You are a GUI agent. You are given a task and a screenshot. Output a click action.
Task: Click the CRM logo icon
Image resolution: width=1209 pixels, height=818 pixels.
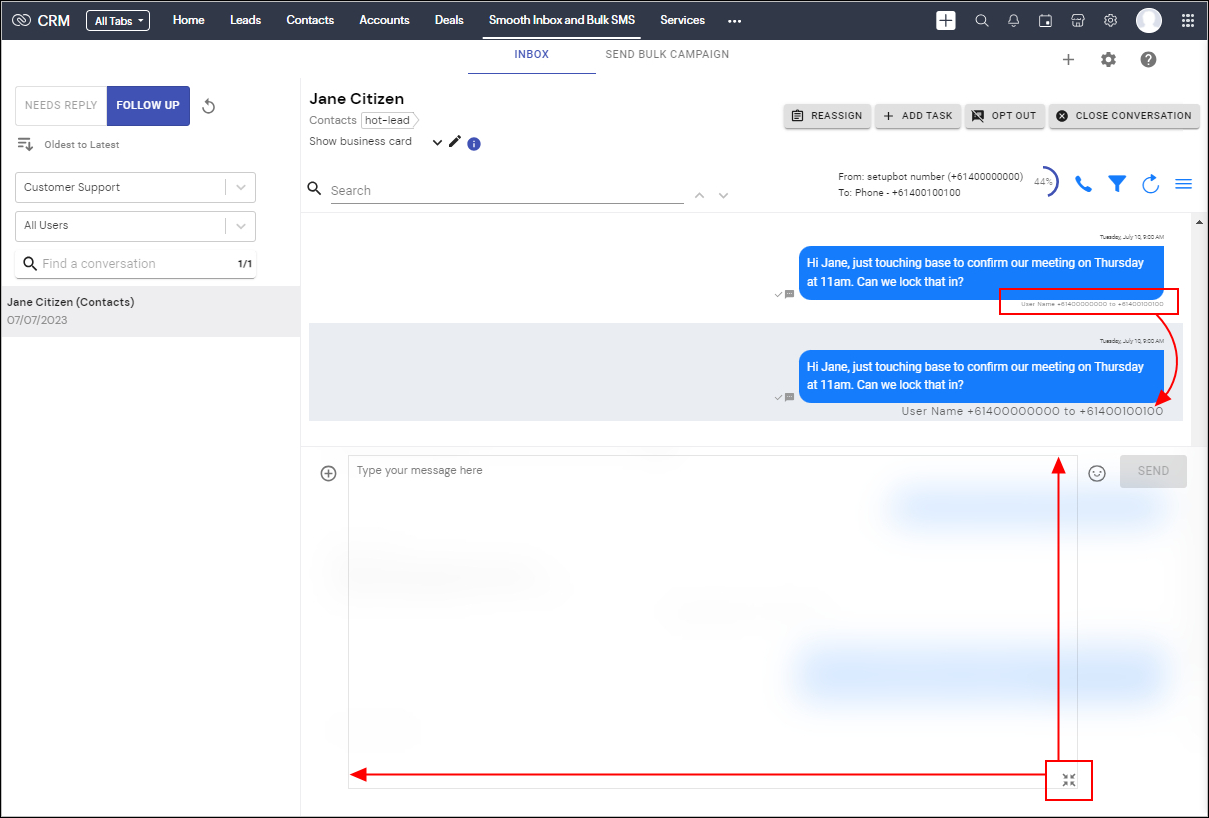pyautogui.click(x=21, y=20)
